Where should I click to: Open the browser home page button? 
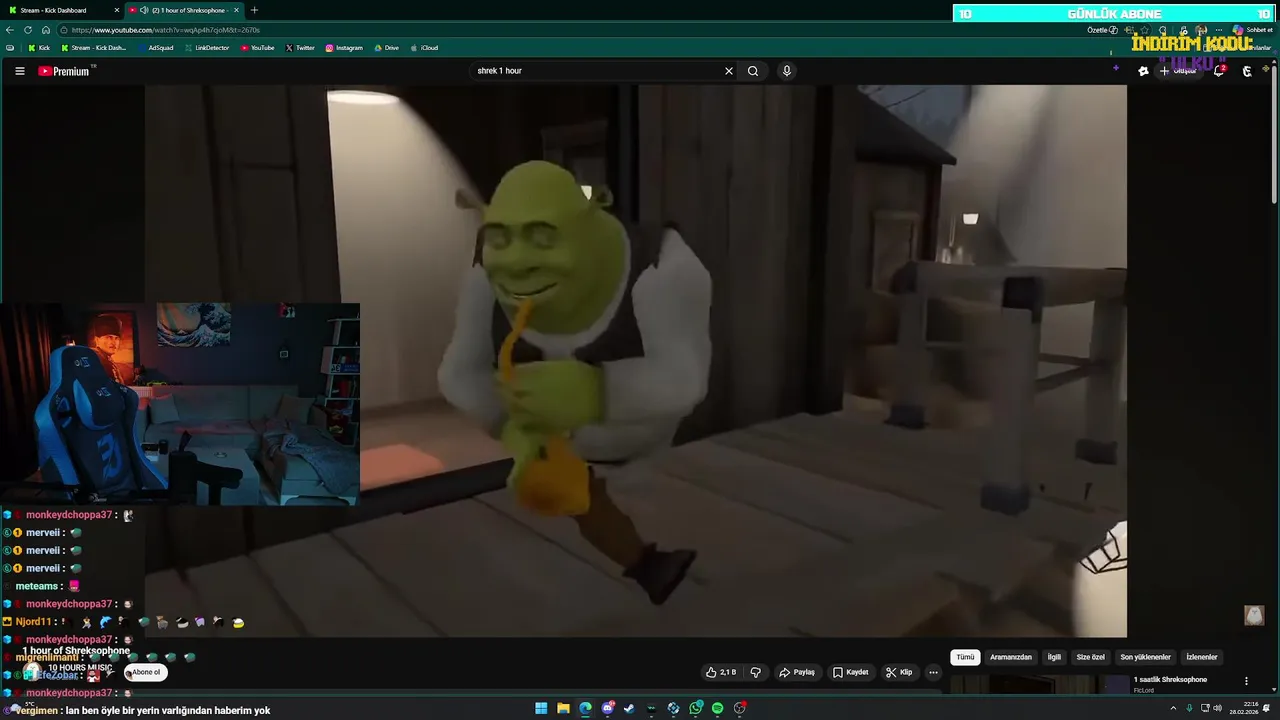[45, 30]
